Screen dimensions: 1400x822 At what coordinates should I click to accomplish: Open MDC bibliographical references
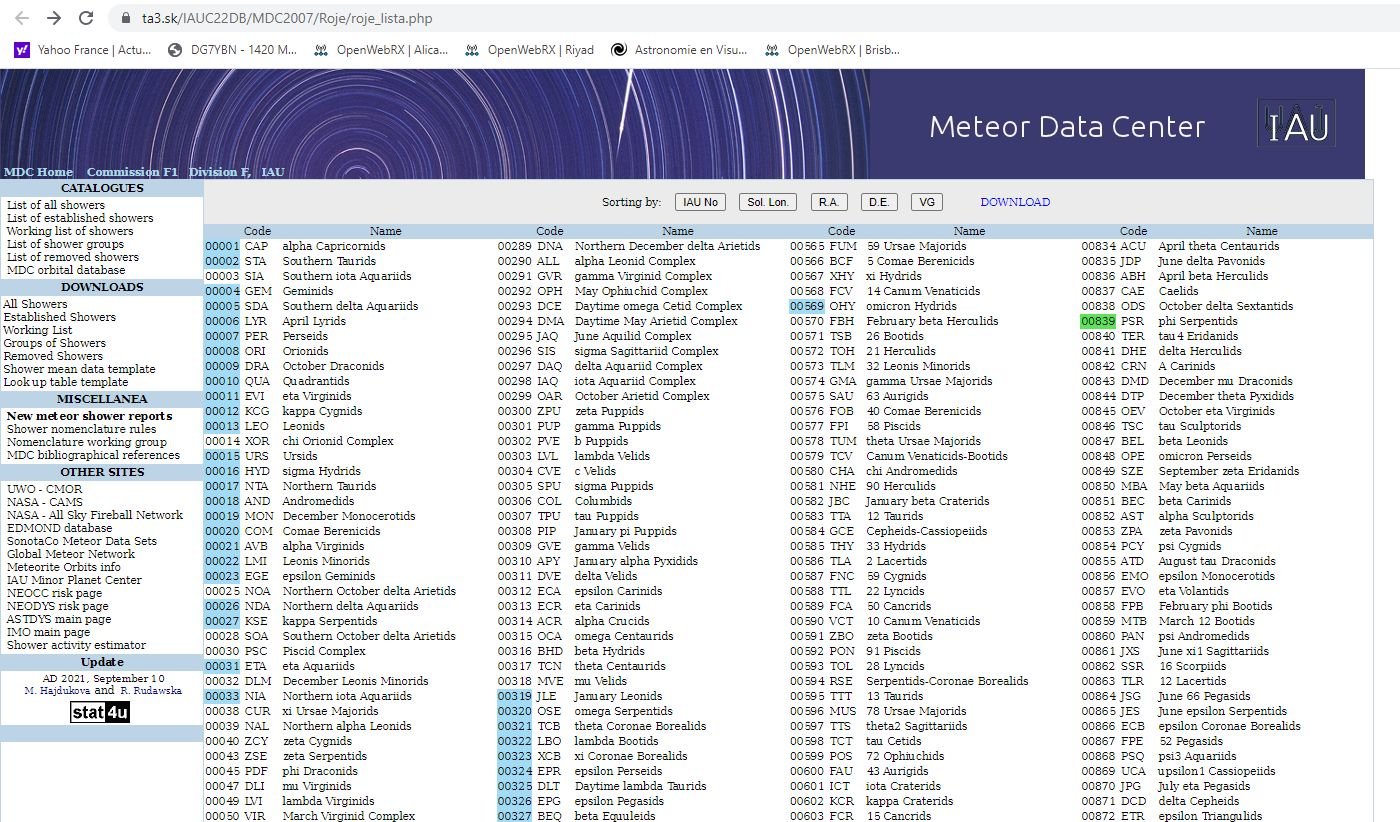(93, 455)
